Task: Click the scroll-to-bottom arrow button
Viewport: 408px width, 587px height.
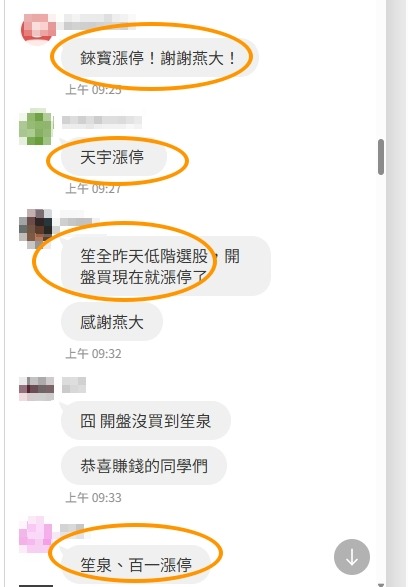Action: [x=351, y=557]
